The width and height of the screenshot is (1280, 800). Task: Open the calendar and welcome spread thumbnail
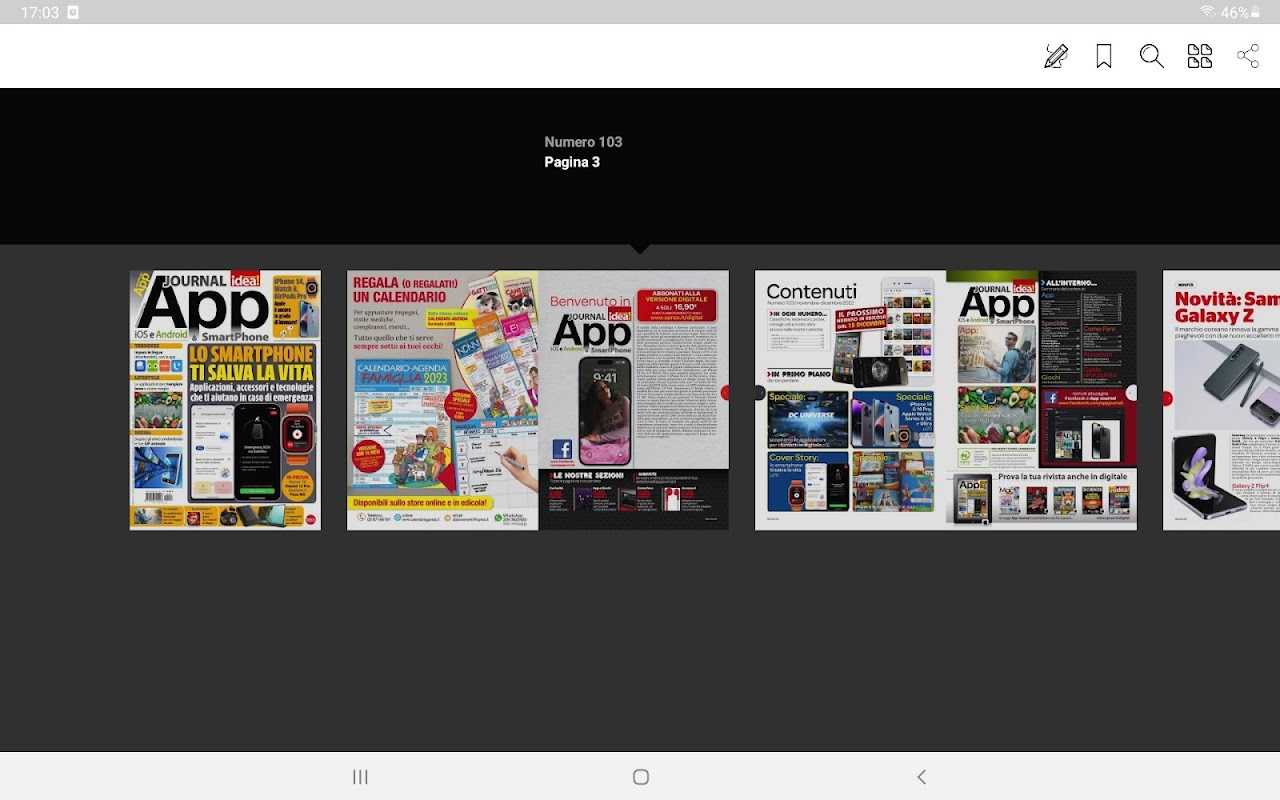pyautogui.click(x=538, y=400)
